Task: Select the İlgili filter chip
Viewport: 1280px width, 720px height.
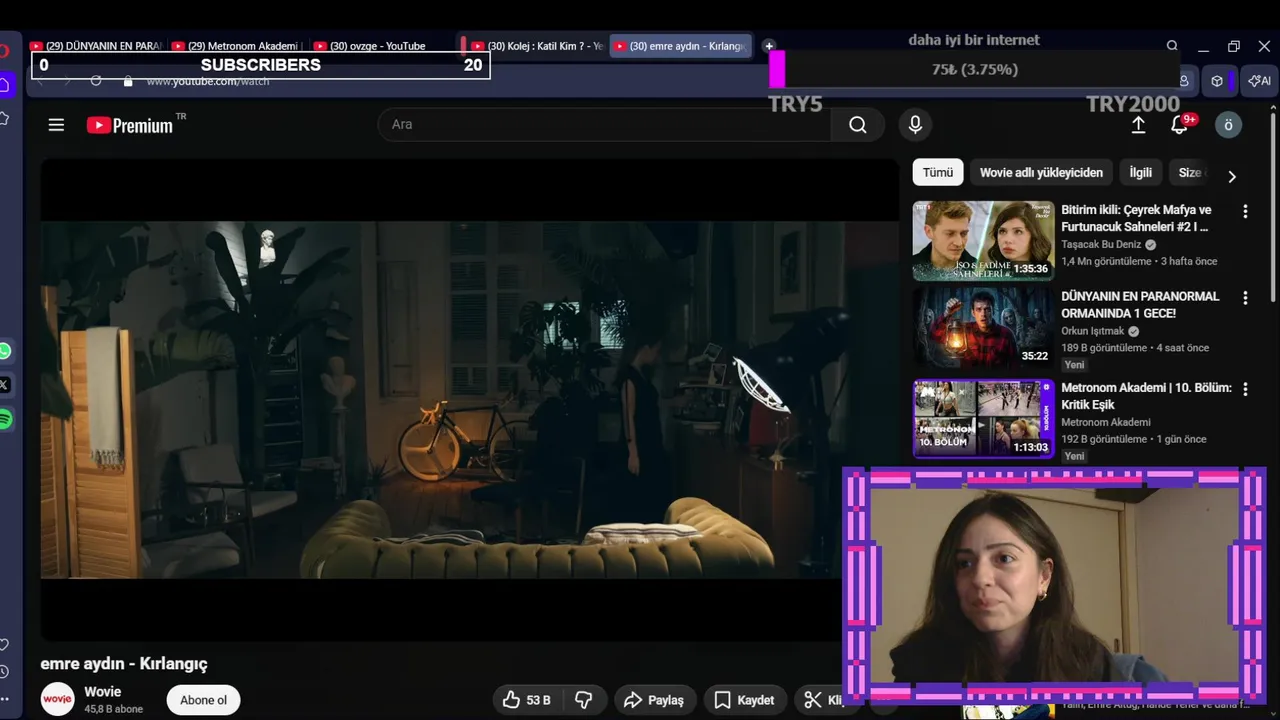Action: tap(1141, 172)
